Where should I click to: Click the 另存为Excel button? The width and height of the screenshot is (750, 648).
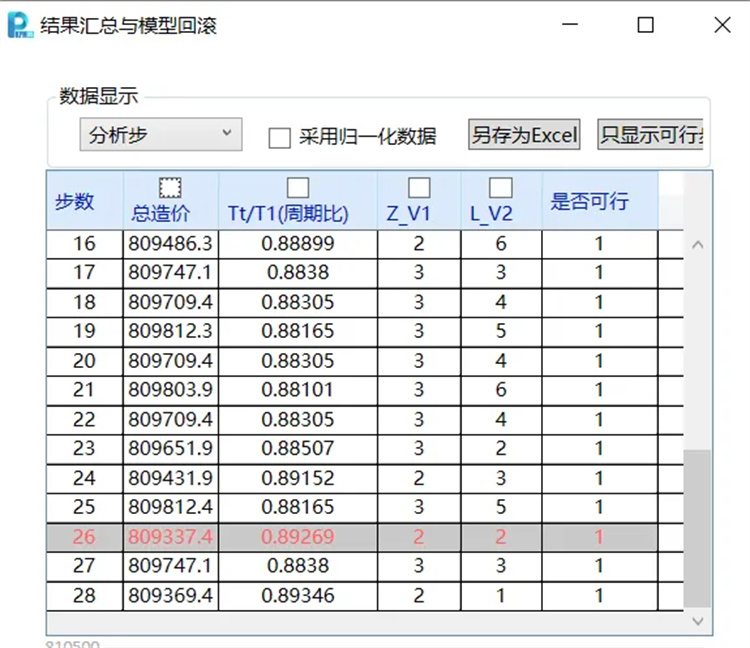click(525, 135)
